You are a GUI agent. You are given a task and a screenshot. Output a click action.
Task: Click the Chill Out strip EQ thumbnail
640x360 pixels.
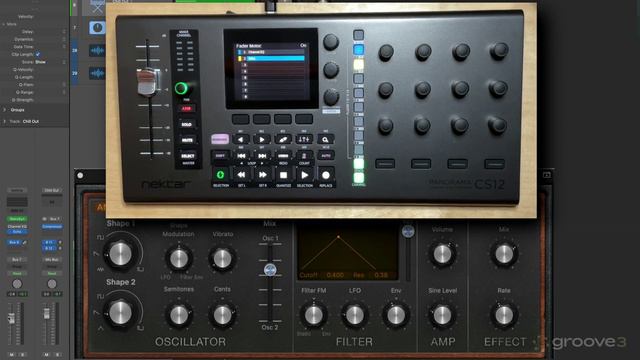(52, 202)
